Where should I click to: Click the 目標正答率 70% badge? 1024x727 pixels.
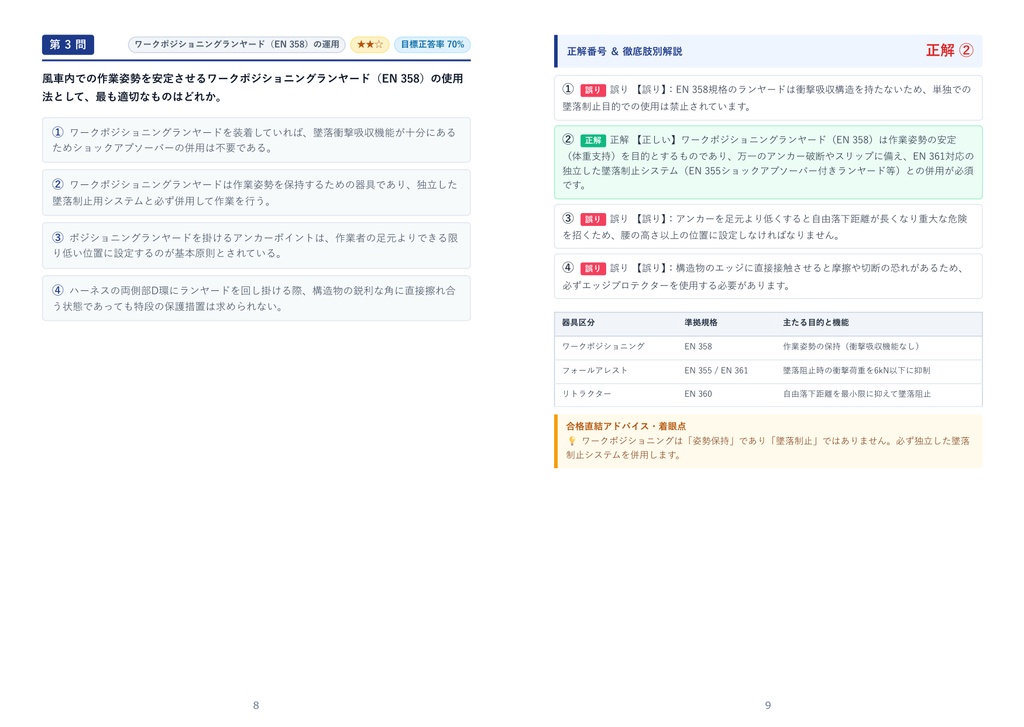tap(432, 44)
